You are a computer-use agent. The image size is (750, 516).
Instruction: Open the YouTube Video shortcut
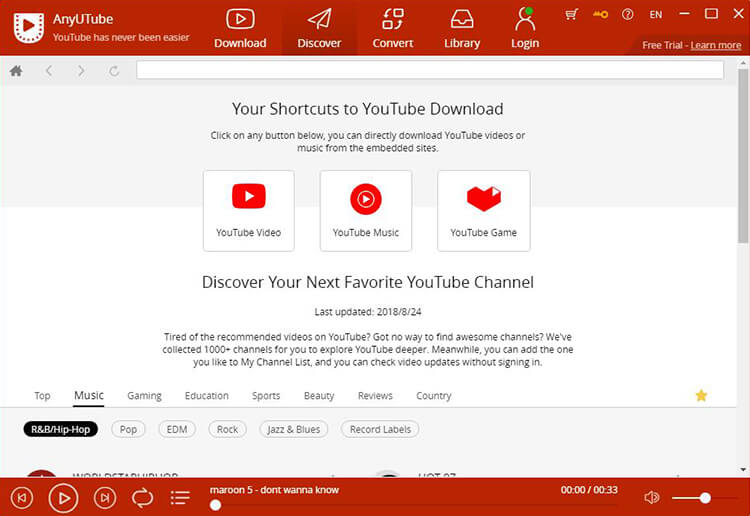pyautogui.click(x=249, y=210)
